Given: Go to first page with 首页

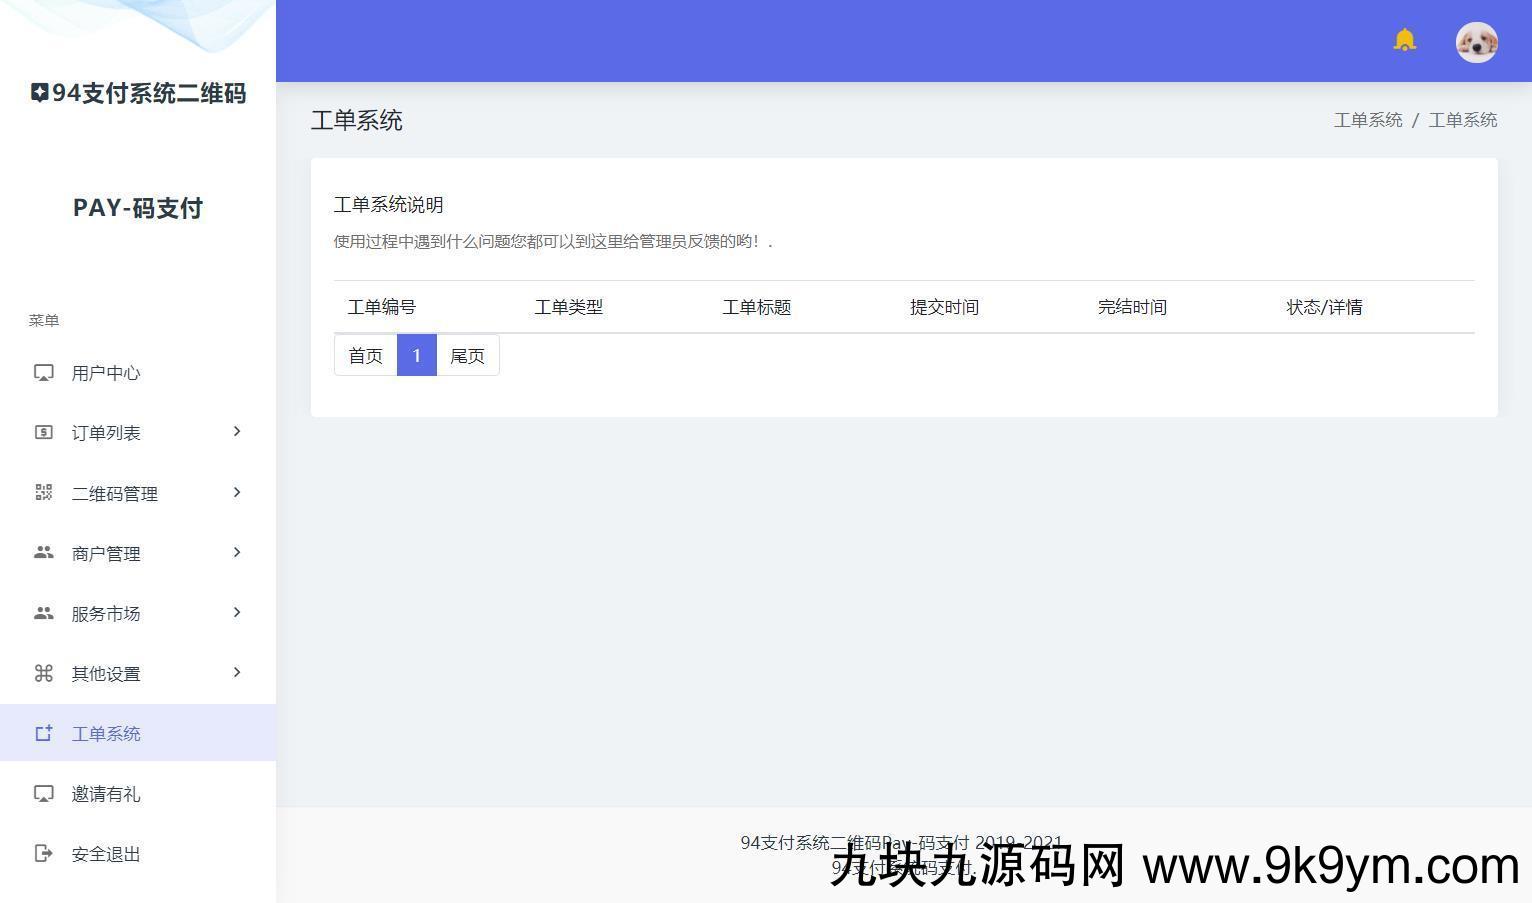Looking at the screenshot, I should [365, 356].
